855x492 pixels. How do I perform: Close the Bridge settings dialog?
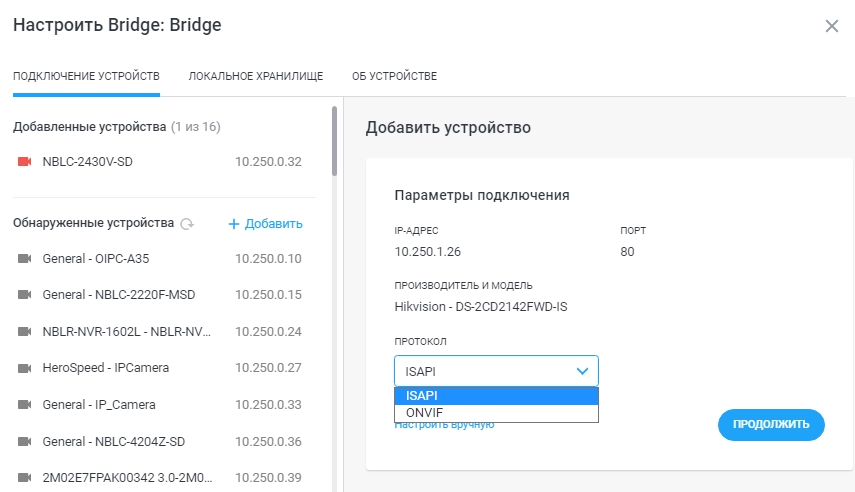(x=832, y=26)
